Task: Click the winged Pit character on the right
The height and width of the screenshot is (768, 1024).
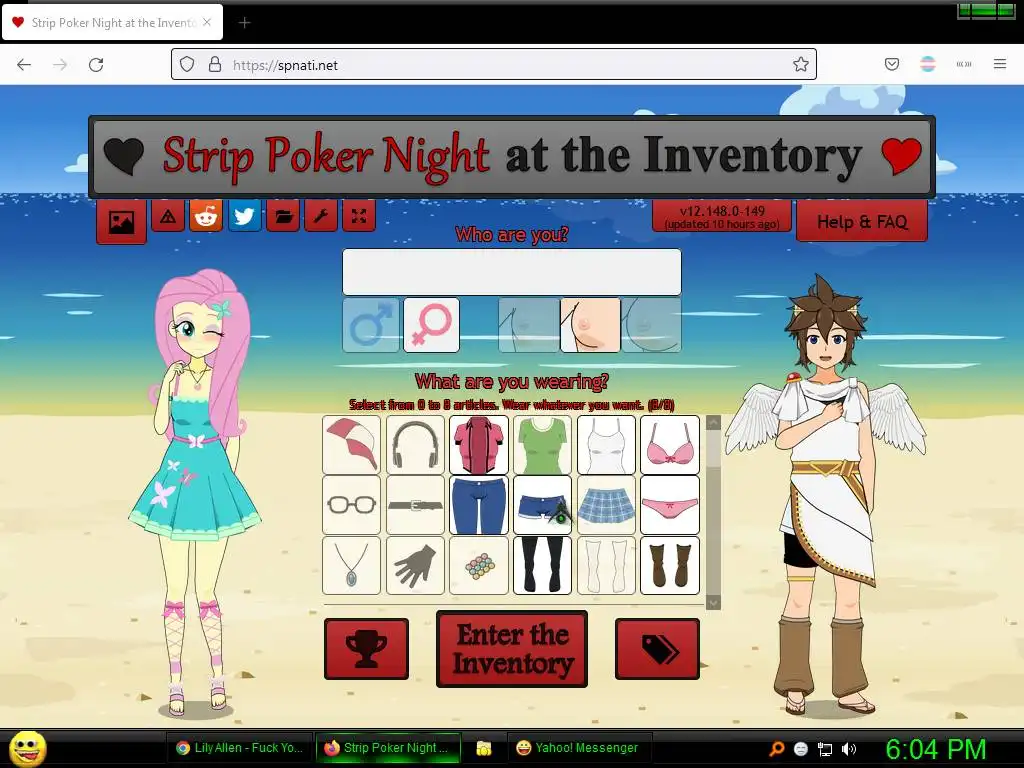Action: point(826,496)
